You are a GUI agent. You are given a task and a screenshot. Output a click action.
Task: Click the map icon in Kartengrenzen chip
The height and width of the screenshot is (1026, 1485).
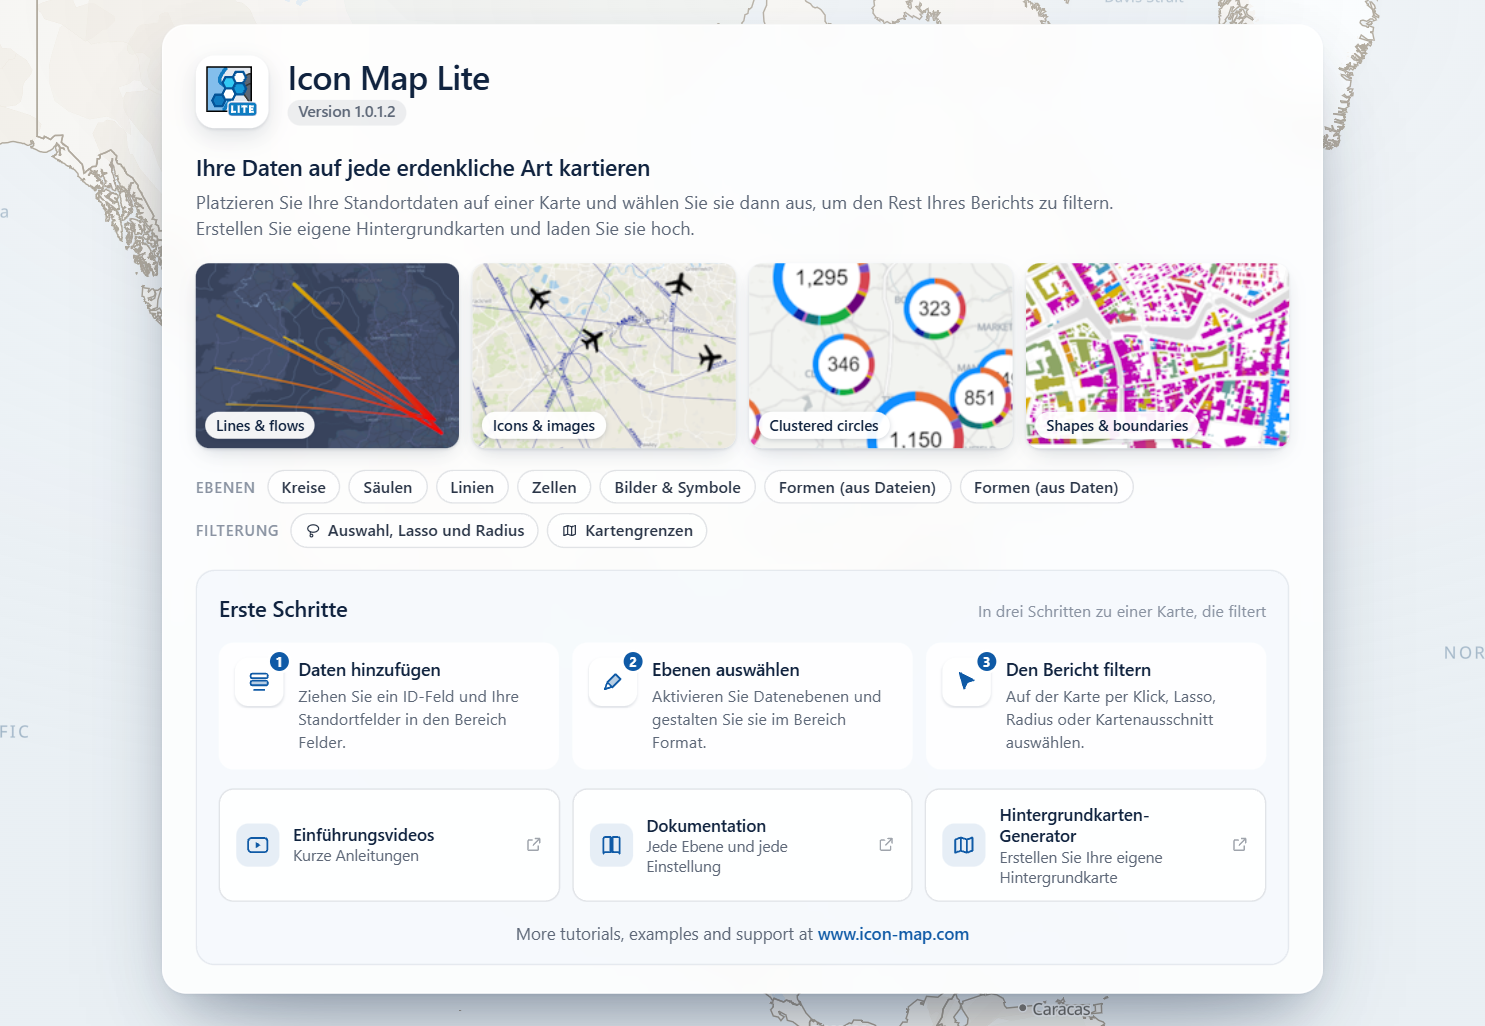pyautogui.click(x=570, y=531)
